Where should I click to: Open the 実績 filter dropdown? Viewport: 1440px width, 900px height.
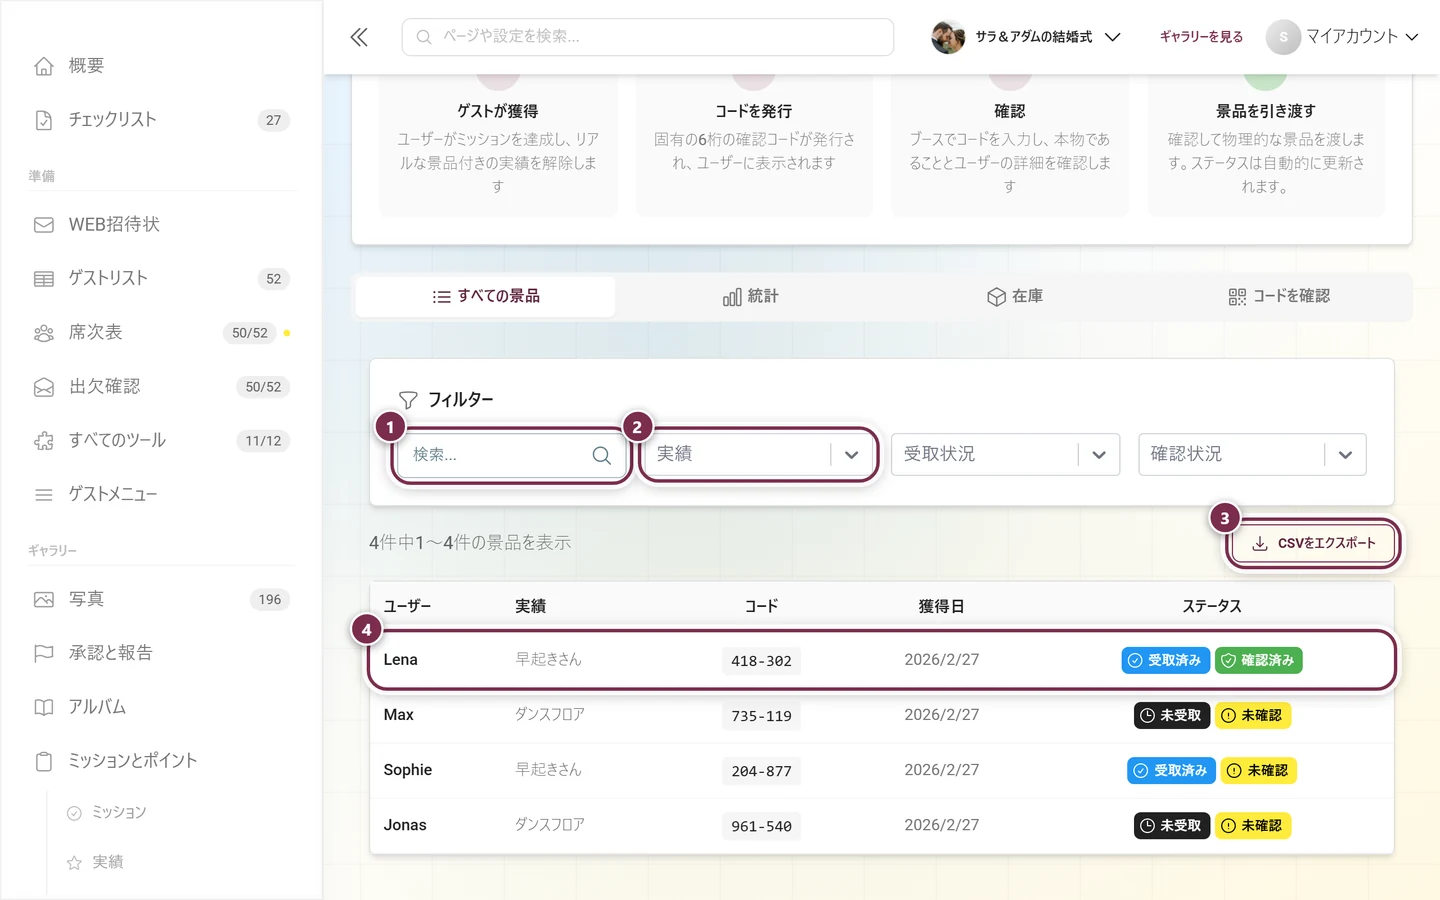pyautogui.click(x=759, y=455)
